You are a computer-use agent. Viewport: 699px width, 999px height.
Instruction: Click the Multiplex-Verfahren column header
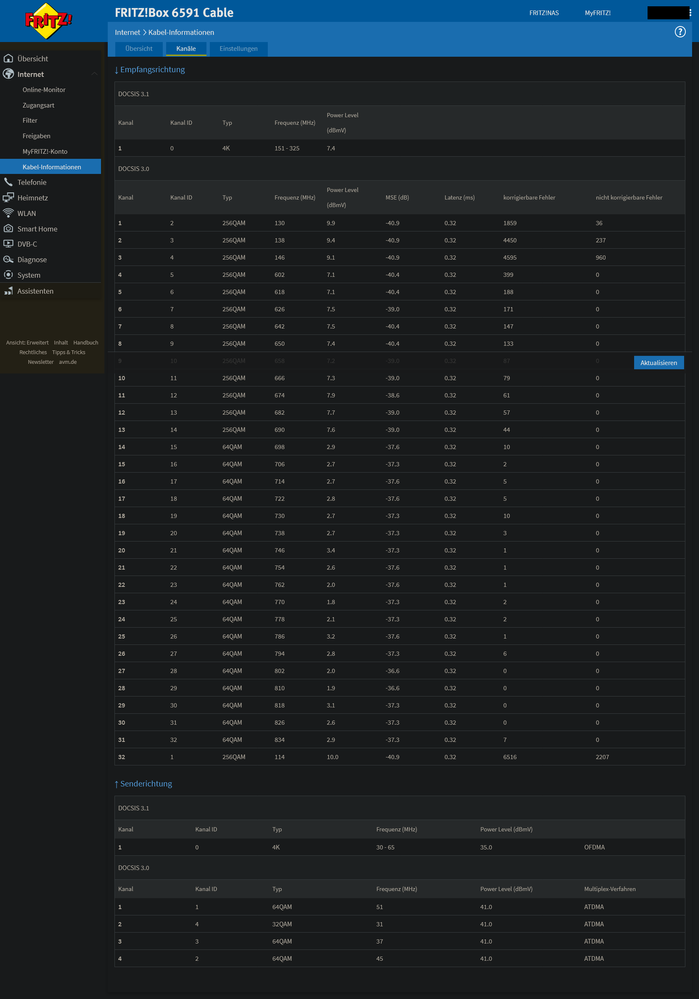coord(610,889)
